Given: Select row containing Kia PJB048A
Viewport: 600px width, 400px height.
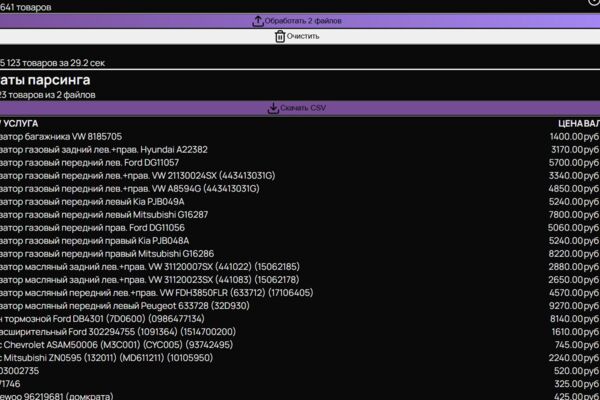Looking at the screenshot, I should coord(300,241).
